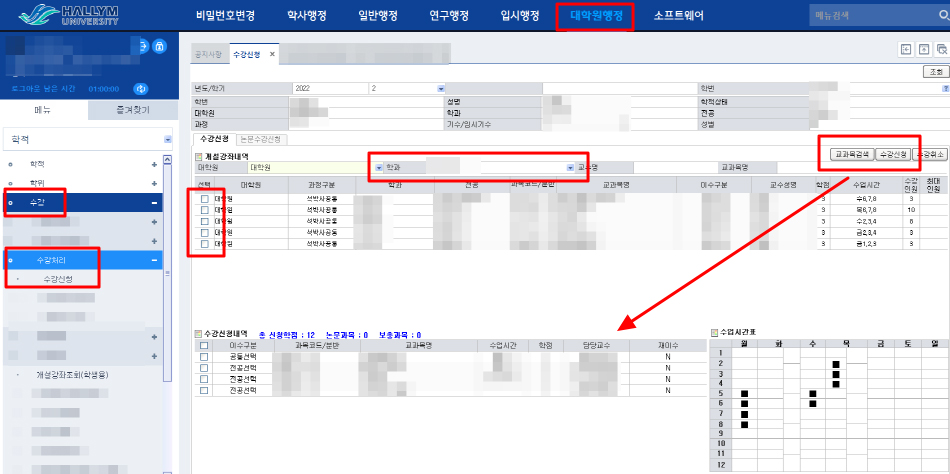This screenshot has height=474, width=950.
Task: Click the lock icon in the sidebar header
Action: [x=160, y=46]
